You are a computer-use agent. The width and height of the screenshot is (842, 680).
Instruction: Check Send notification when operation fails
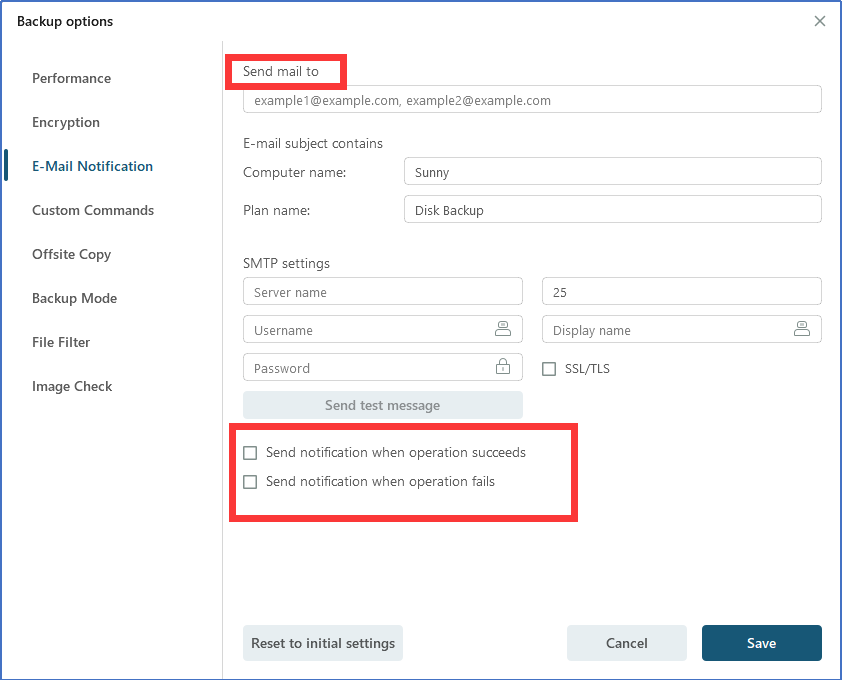[x=251, y=482]
